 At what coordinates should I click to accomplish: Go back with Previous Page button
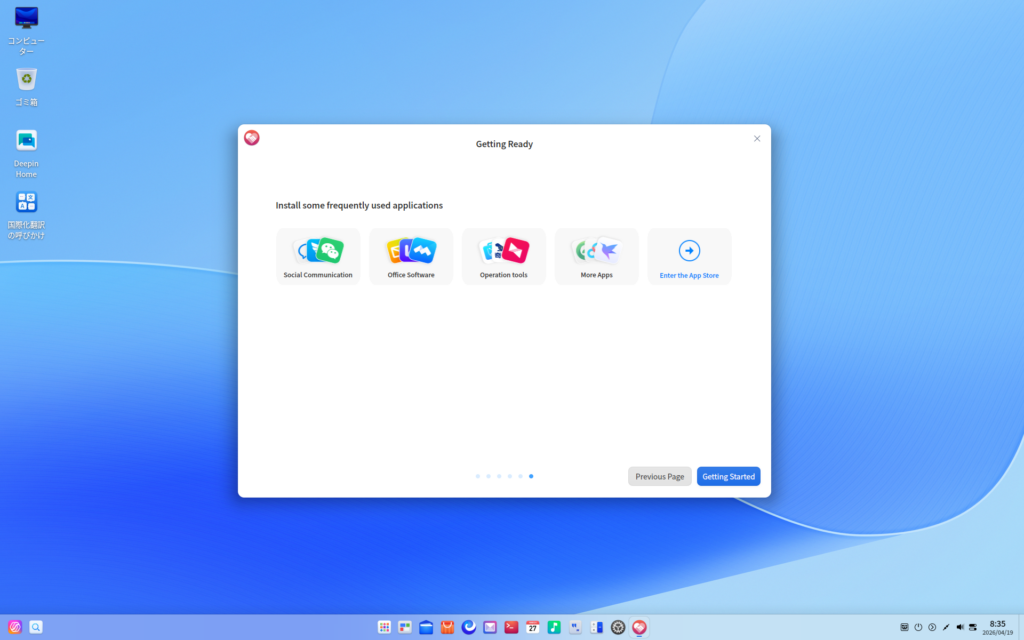[659, 477]
